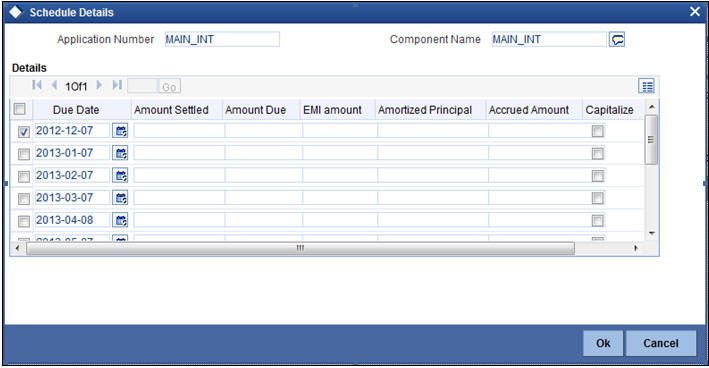Click the Amortized Principal column header
The width and height of the screenshot is (709, 368).
[x=425, y=110]
